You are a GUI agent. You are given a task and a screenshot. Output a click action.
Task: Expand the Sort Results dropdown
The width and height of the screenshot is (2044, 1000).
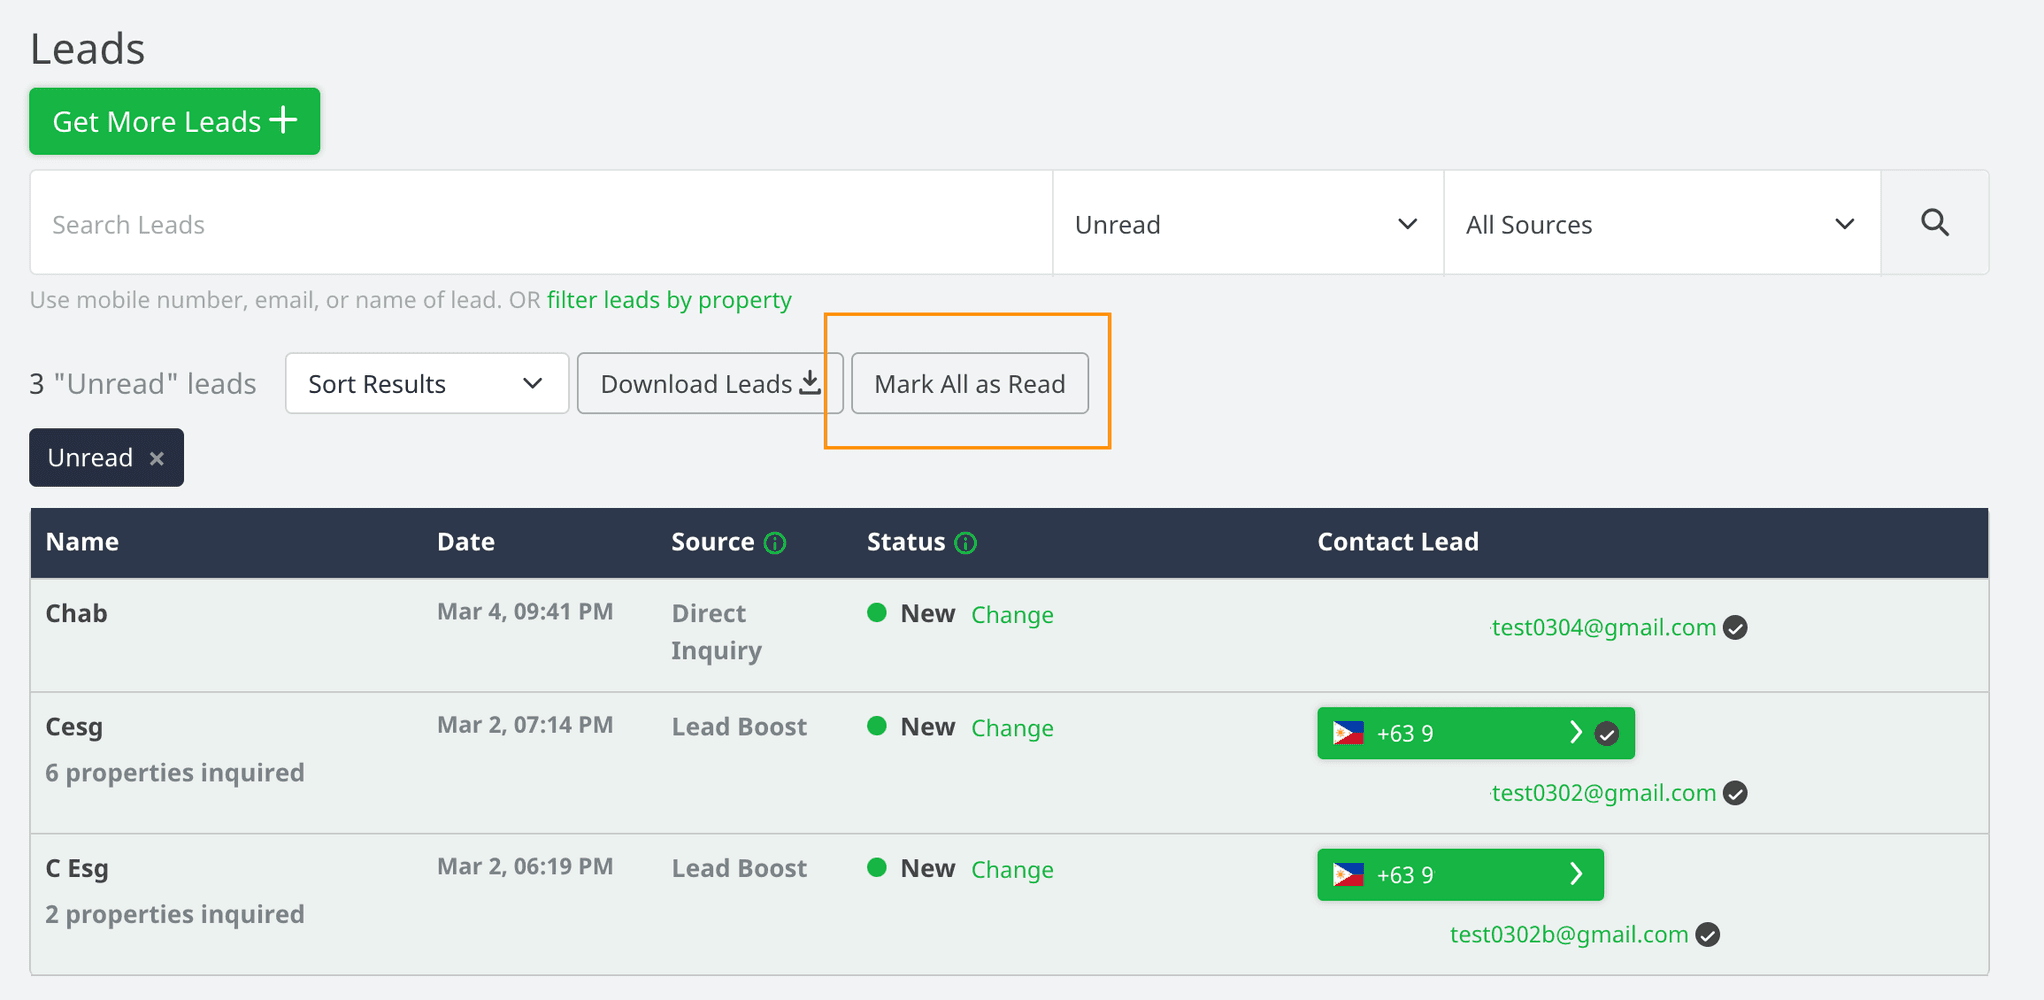tap(425, 383)
